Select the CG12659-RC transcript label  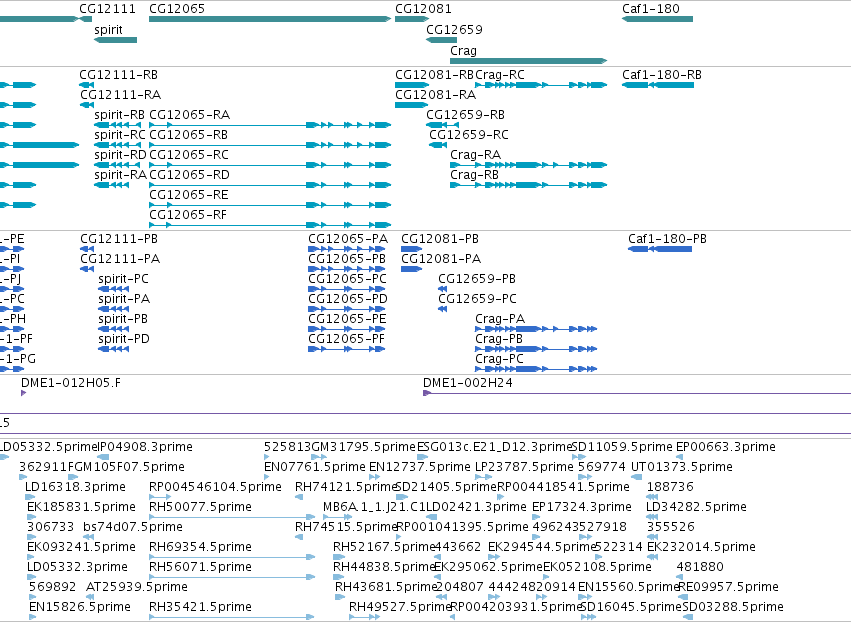[469, 135]
